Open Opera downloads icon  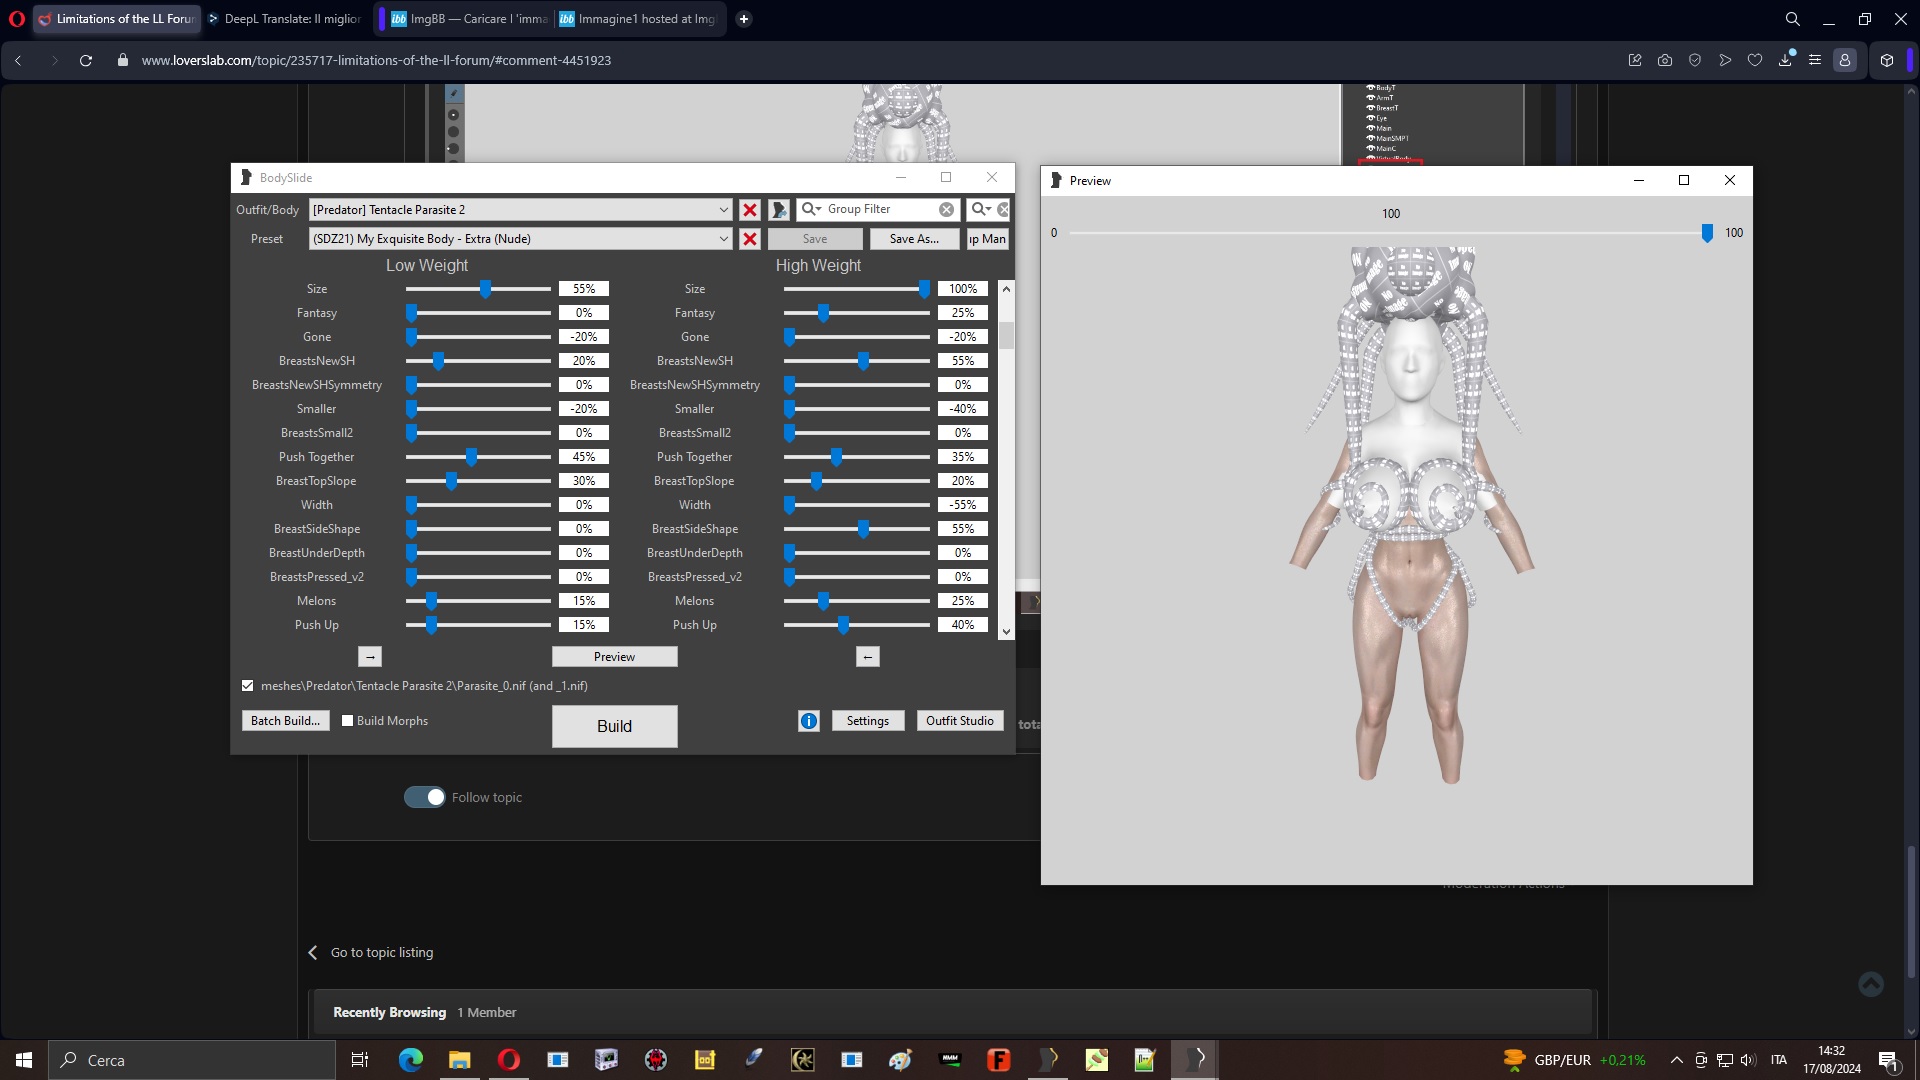pos(1785,60)
